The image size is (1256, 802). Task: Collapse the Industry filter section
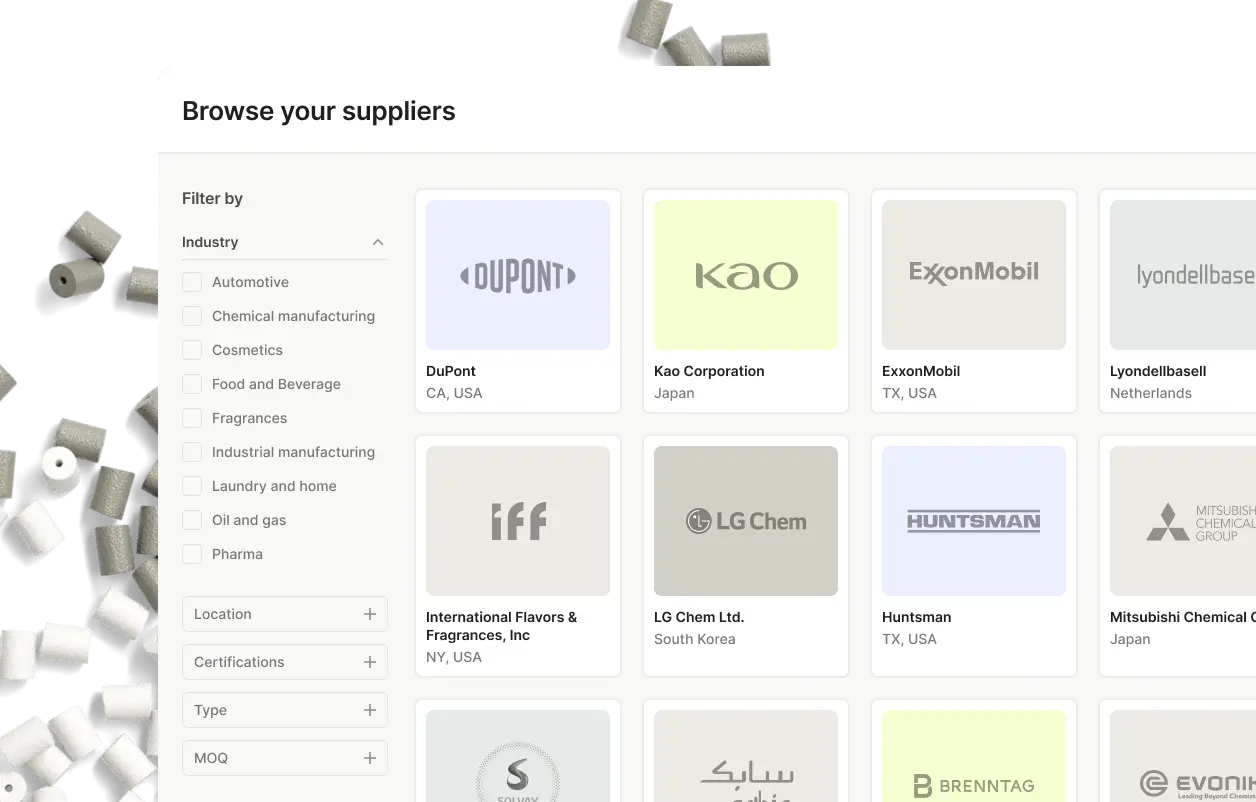[x=378, y=241]
